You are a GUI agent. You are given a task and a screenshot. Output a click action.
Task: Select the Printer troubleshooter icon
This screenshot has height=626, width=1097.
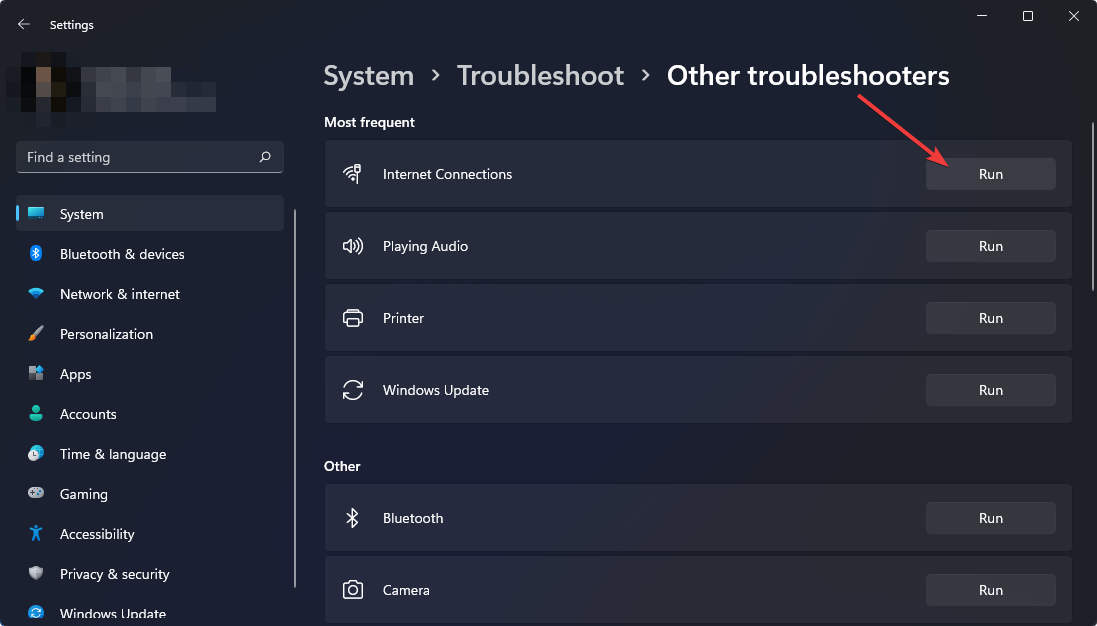coord(353,317)
